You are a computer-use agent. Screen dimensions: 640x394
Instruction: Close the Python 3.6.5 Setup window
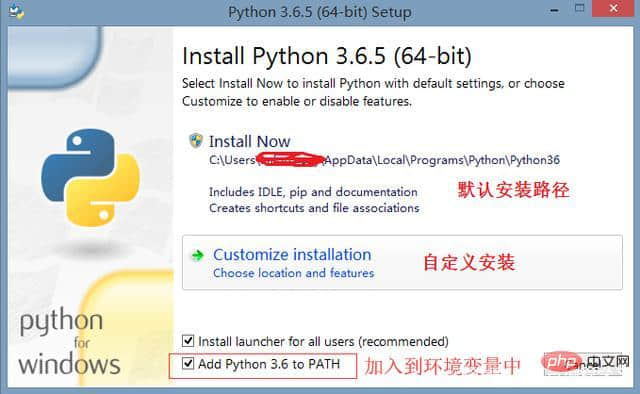pyautogui.click(x=613, y=8)
